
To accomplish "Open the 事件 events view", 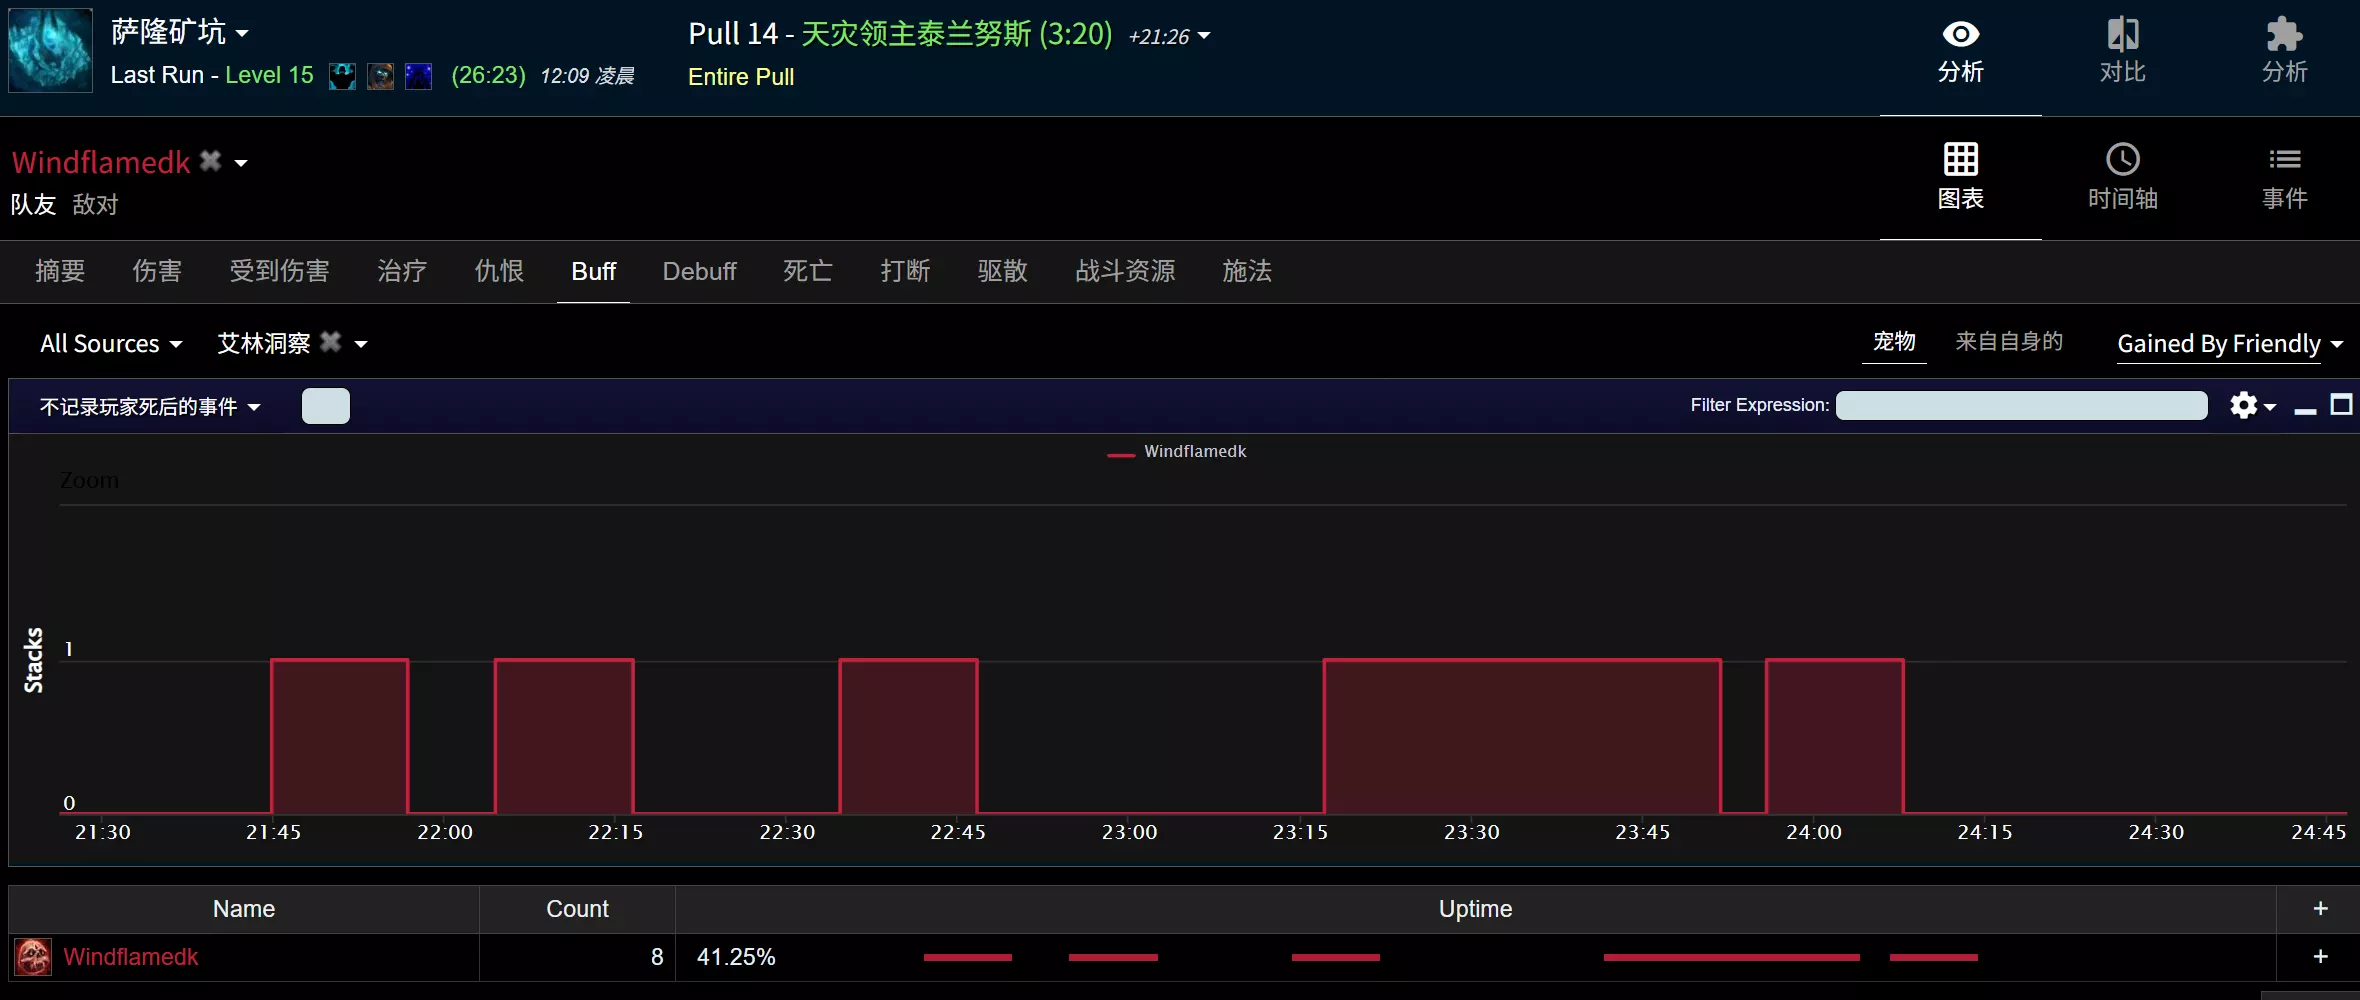I will 2286,178.
